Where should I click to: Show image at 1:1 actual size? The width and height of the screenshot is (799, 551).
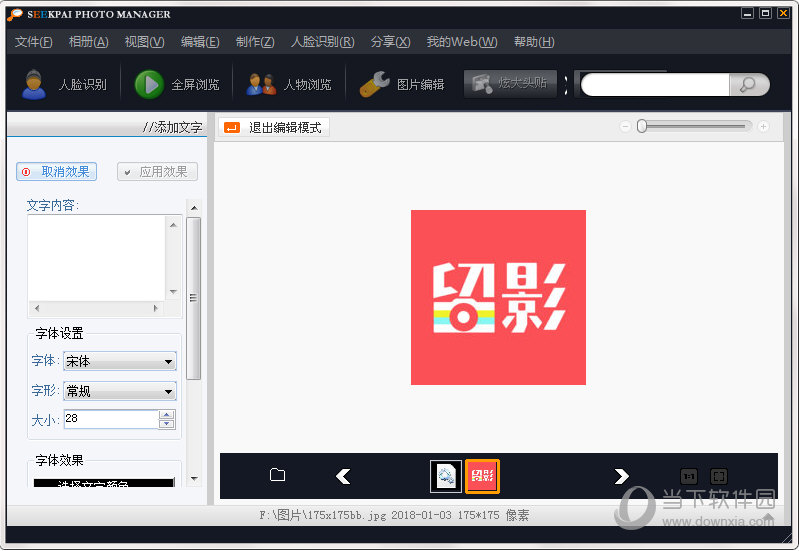point(689,477)
